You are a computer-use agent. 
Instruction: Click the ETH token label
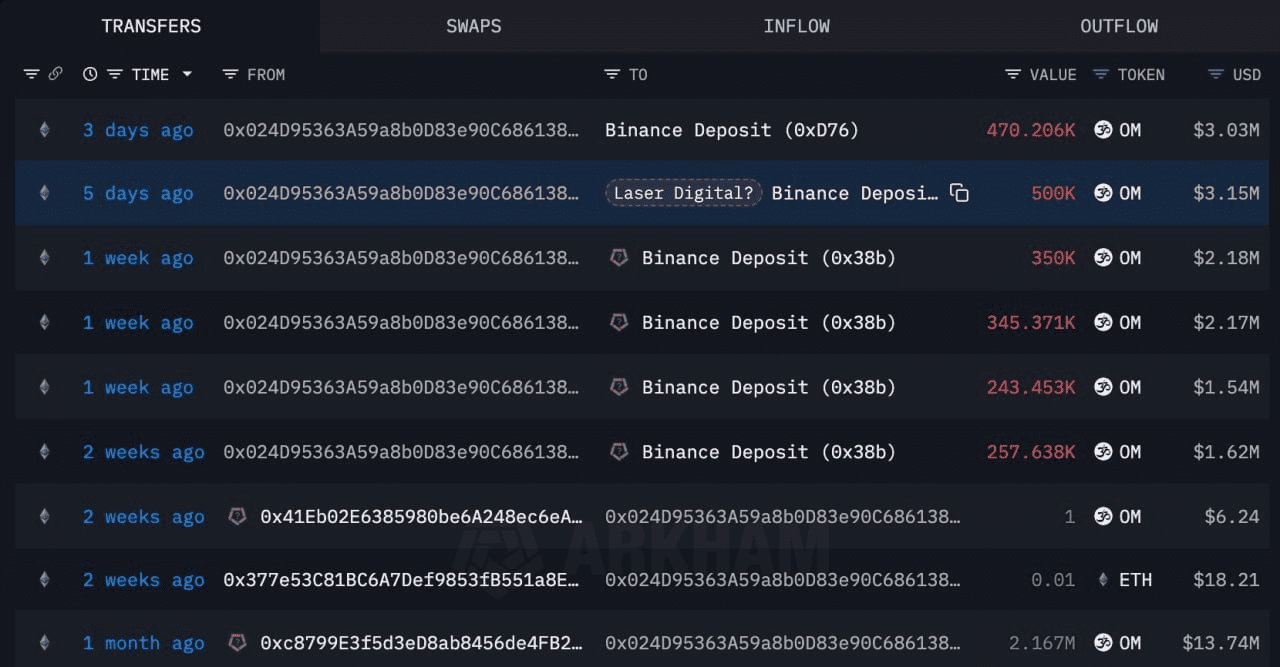(x=1135, y=580)
